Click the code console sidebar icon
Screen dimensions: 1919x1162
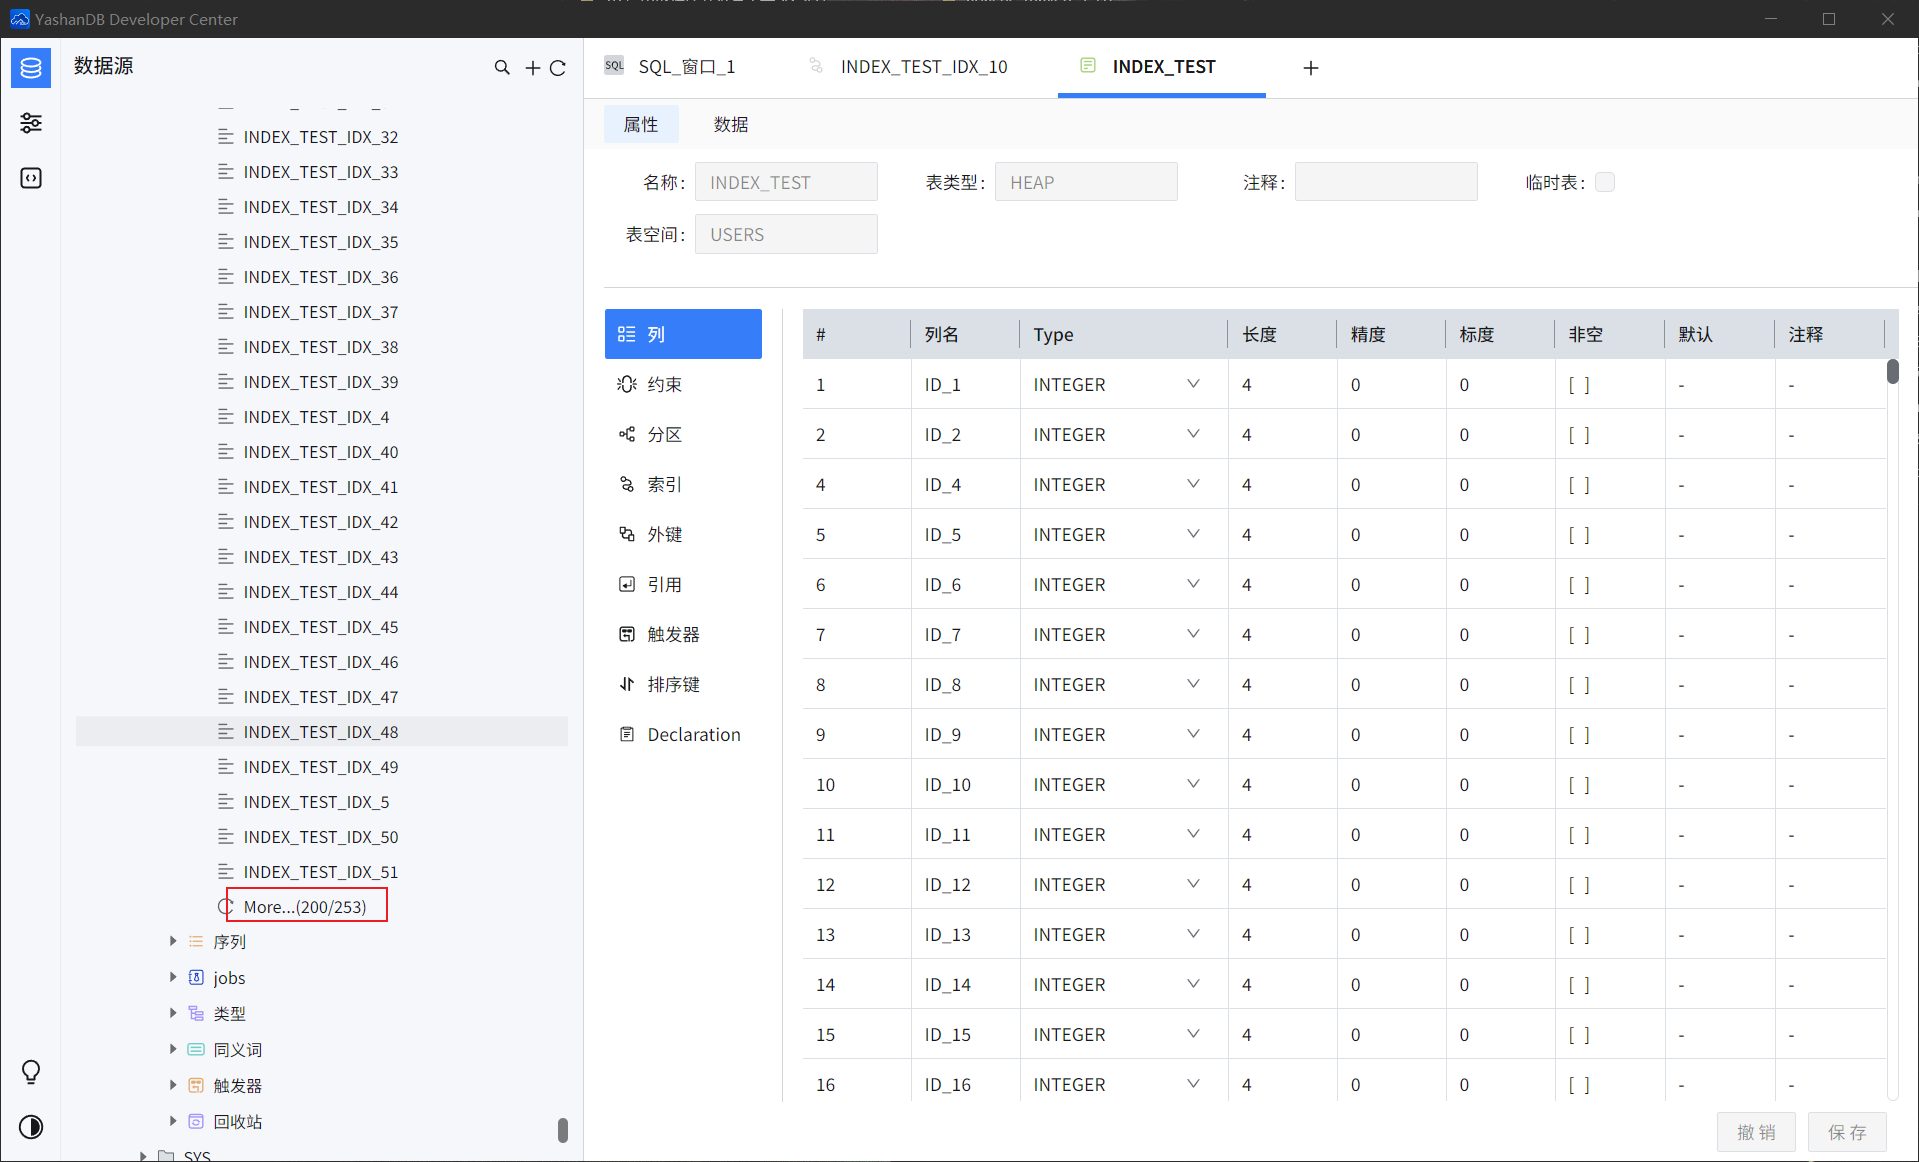(x=31, y=178)
